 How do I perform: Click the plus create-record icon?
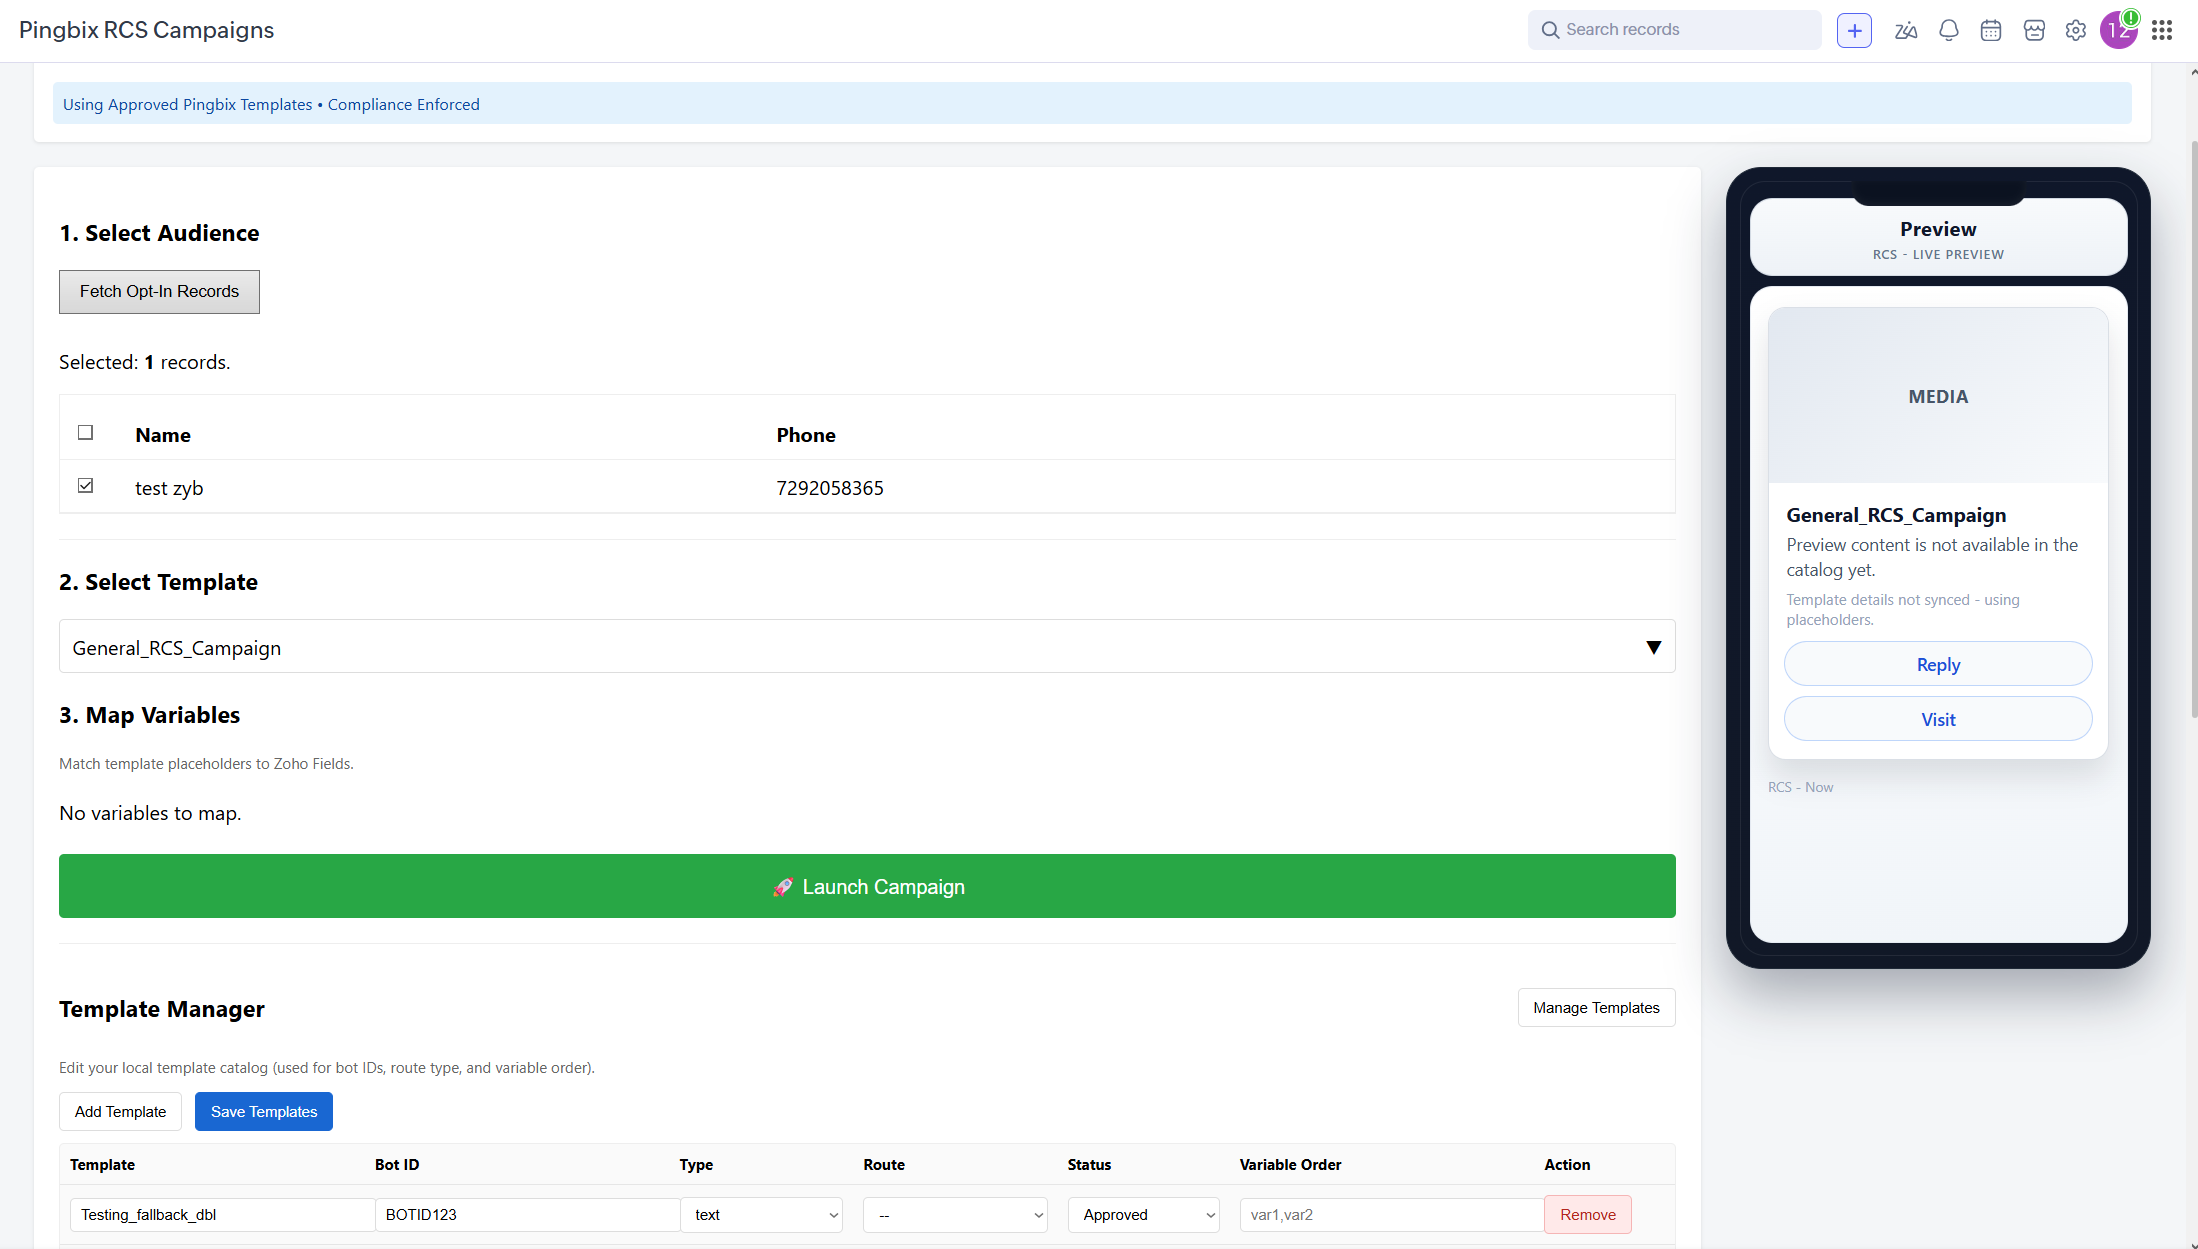(x=1854, y=30)
